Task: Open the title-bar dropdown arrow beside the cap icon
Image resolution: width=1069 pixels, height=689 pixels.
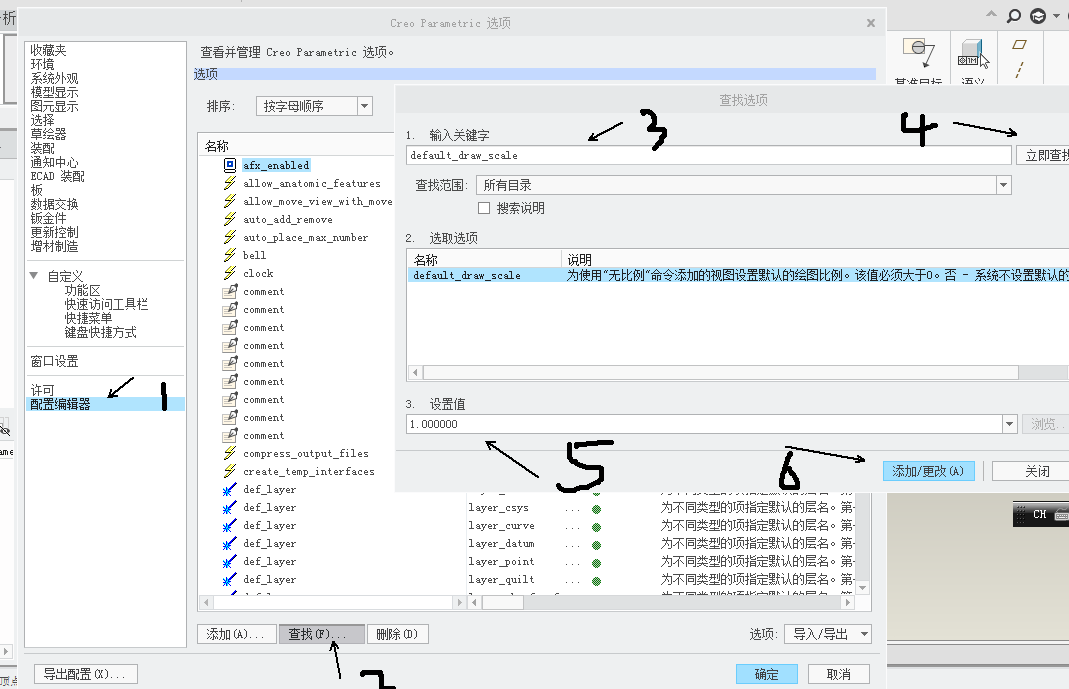Action: [1057, 16]
